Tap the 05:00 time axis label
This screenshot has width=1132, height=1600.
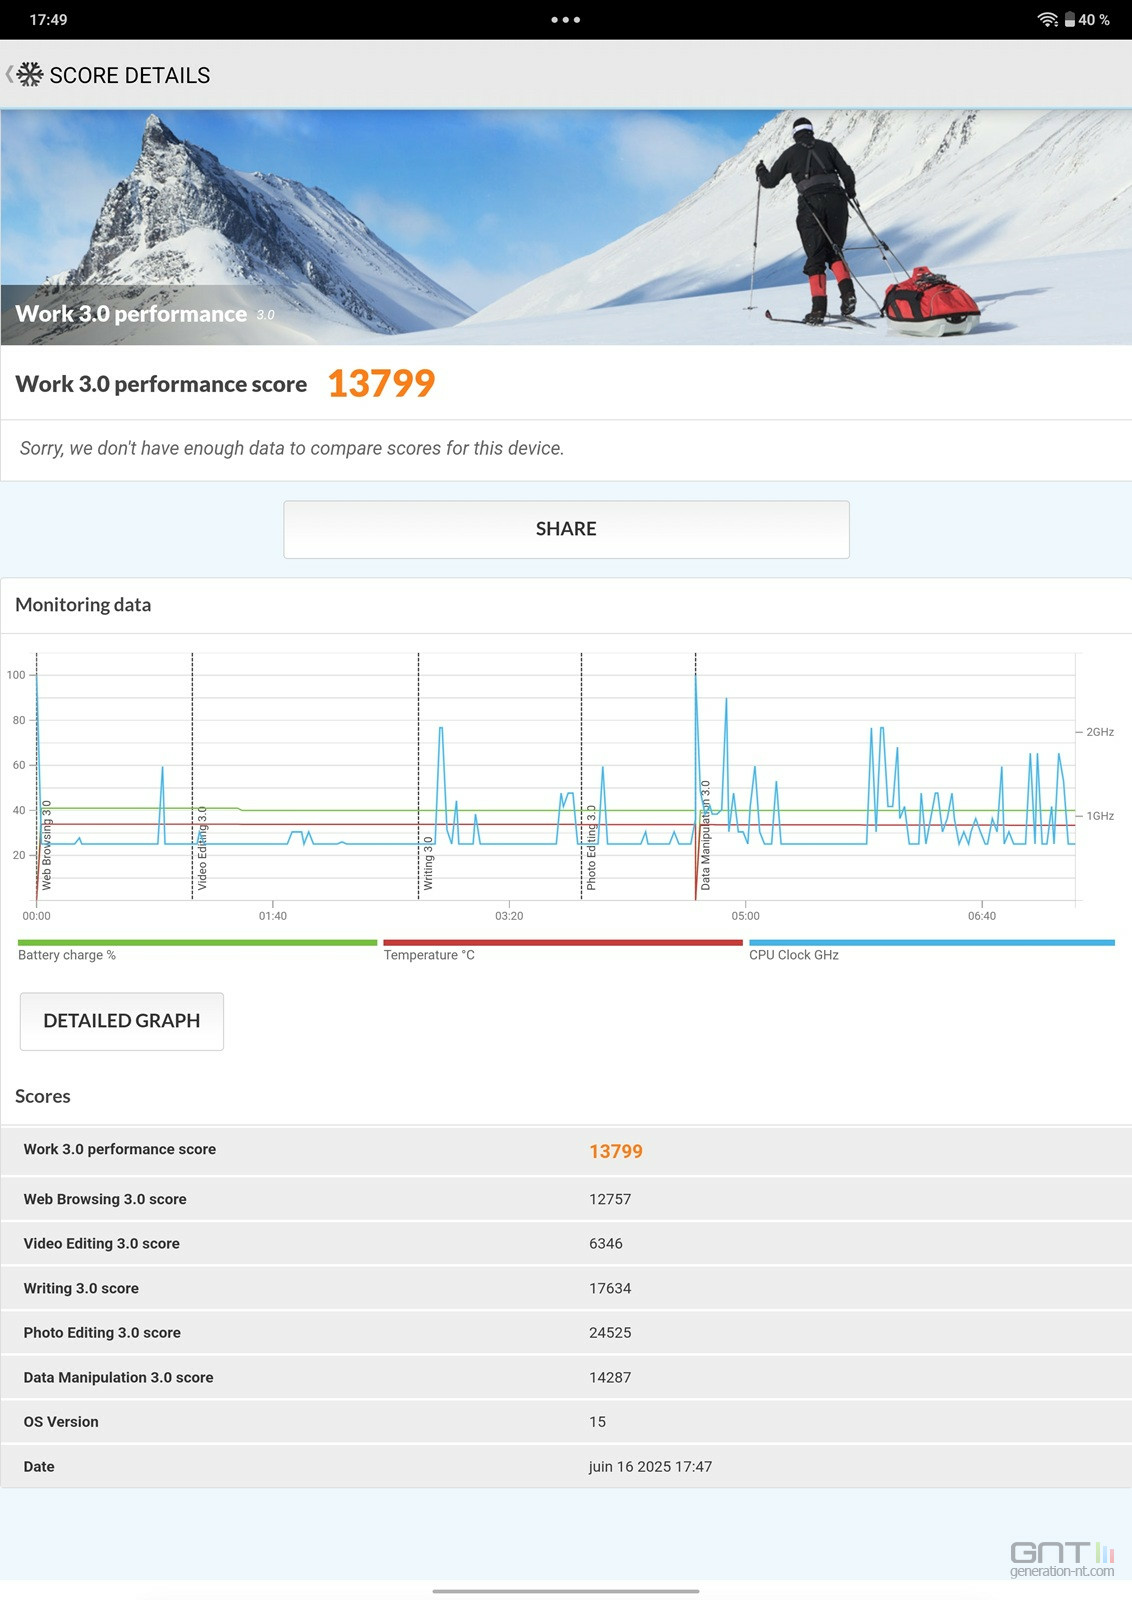tap(745, 916)
